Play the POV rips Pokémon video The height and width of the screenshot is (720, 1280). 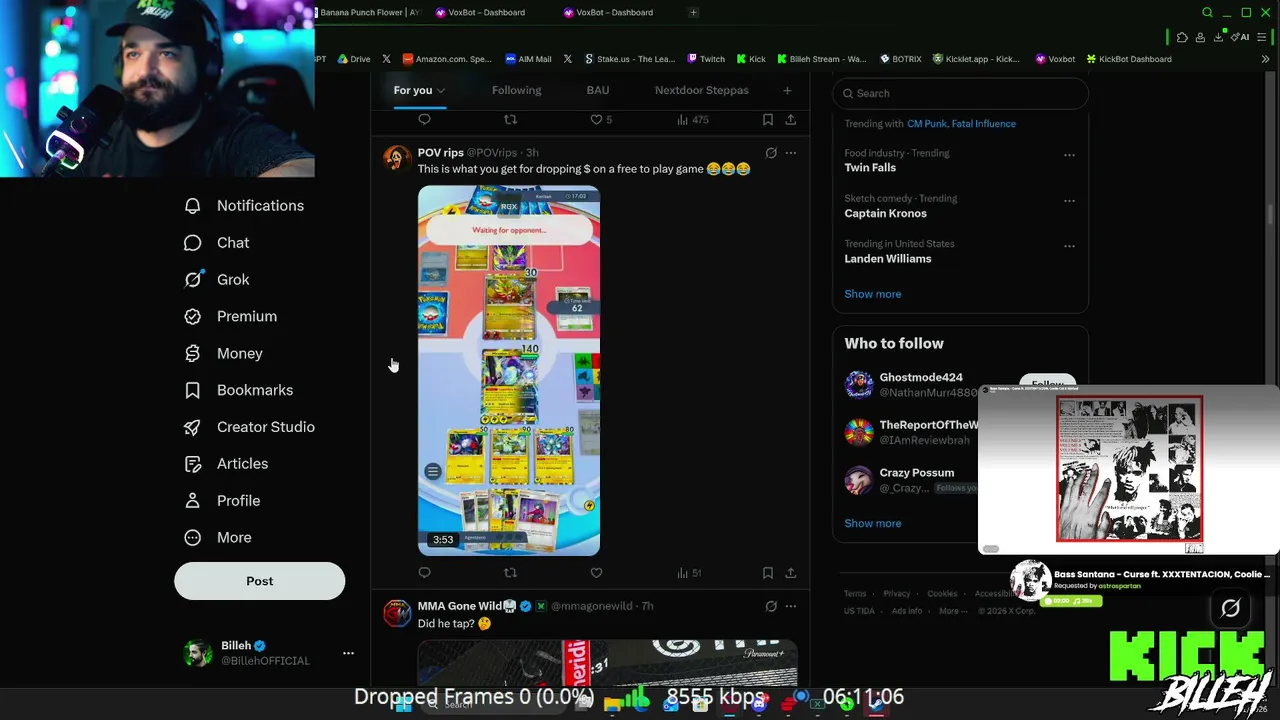point(509,370)
